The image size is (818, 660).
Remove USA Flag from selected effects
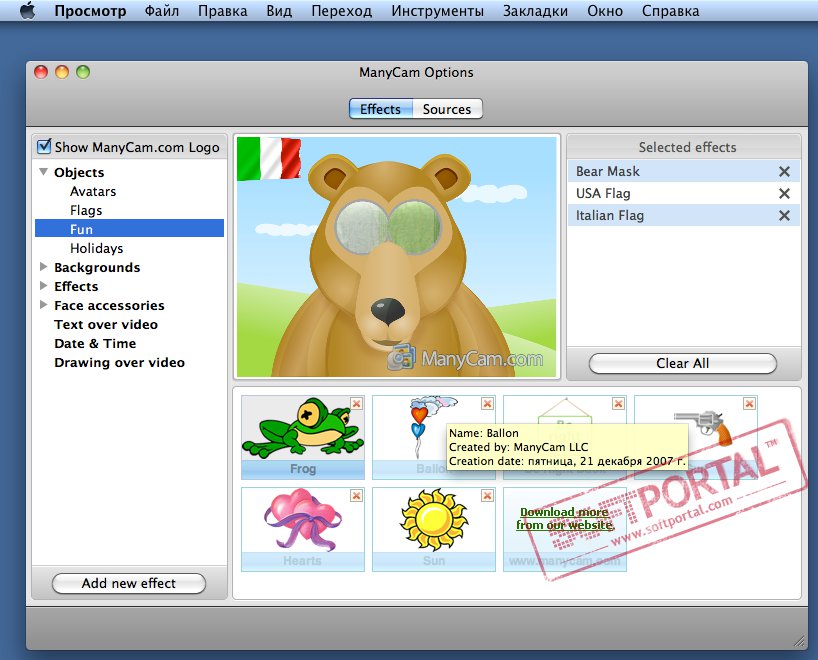pos(784,194)
